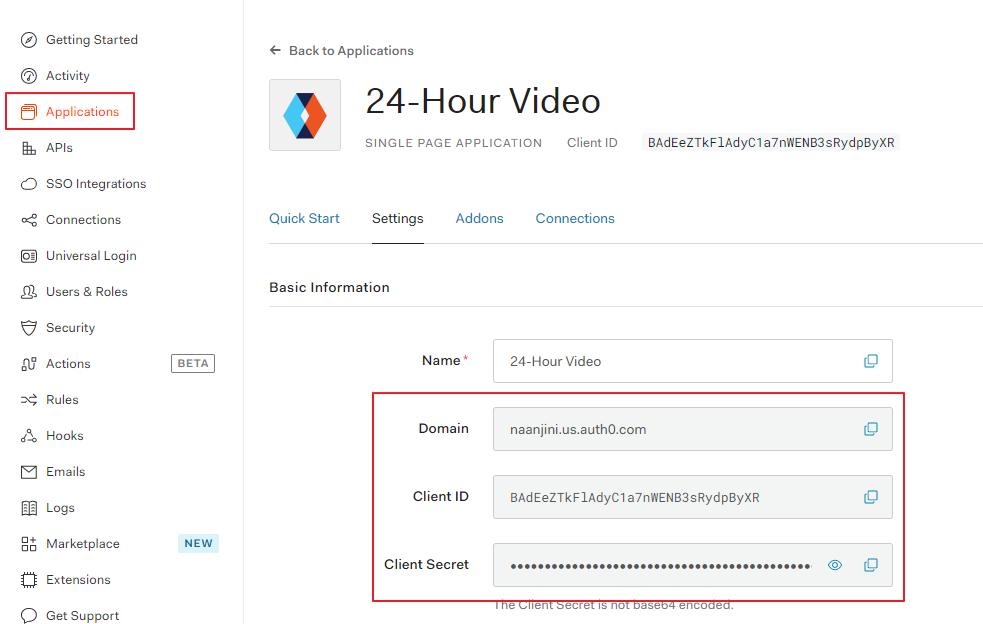
Task: Click the NEW badge next to Marketplace
Action: (198, 544)
